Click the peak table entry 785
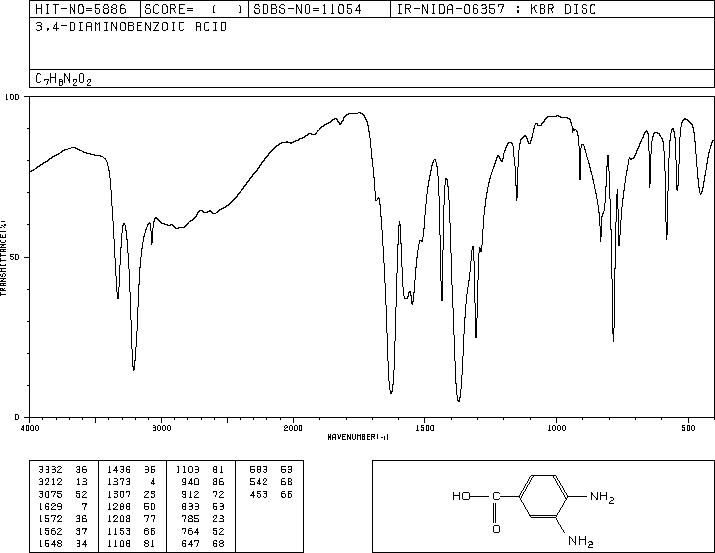Screen dimensions: 715x553 [x=190, y=519]
